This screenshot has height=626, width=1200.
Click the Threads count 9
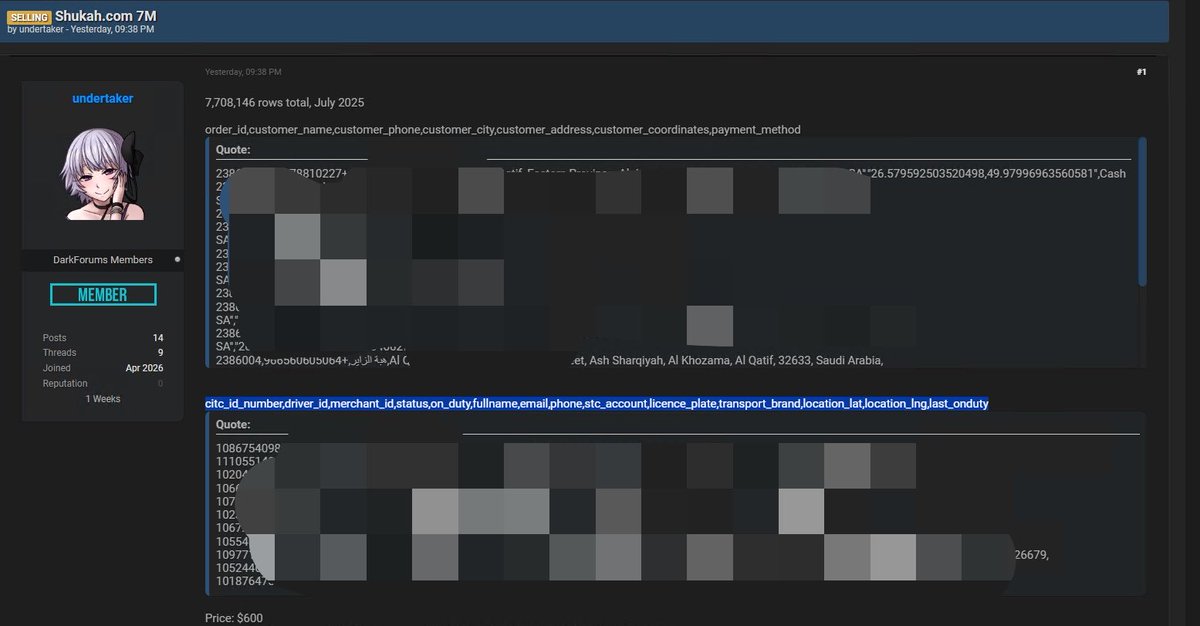click(x=161, y=353)
